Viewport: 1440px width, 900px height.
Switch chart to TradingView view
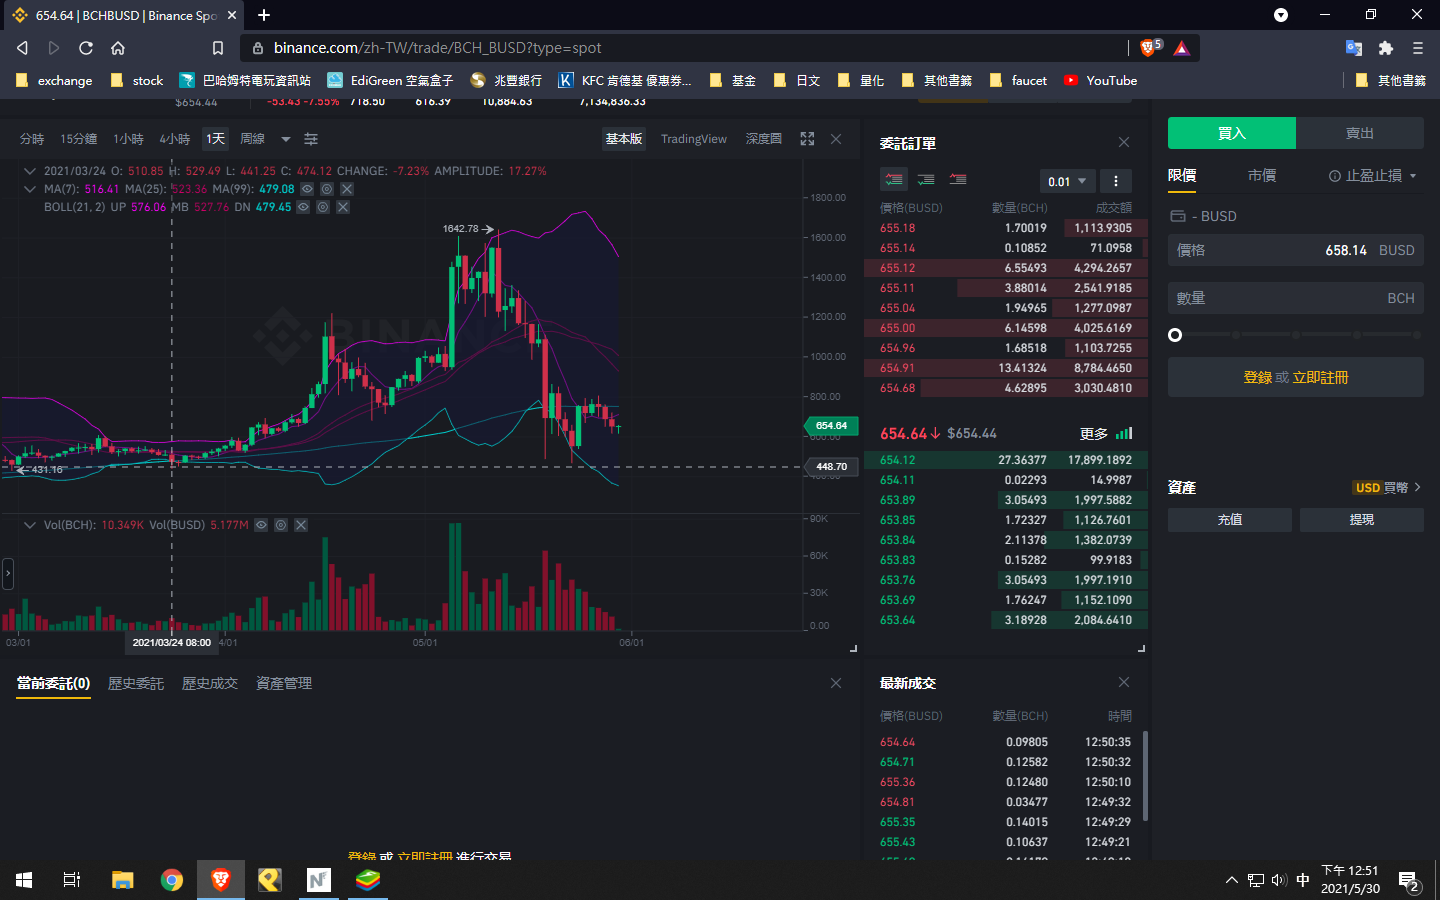coord(694,139)
